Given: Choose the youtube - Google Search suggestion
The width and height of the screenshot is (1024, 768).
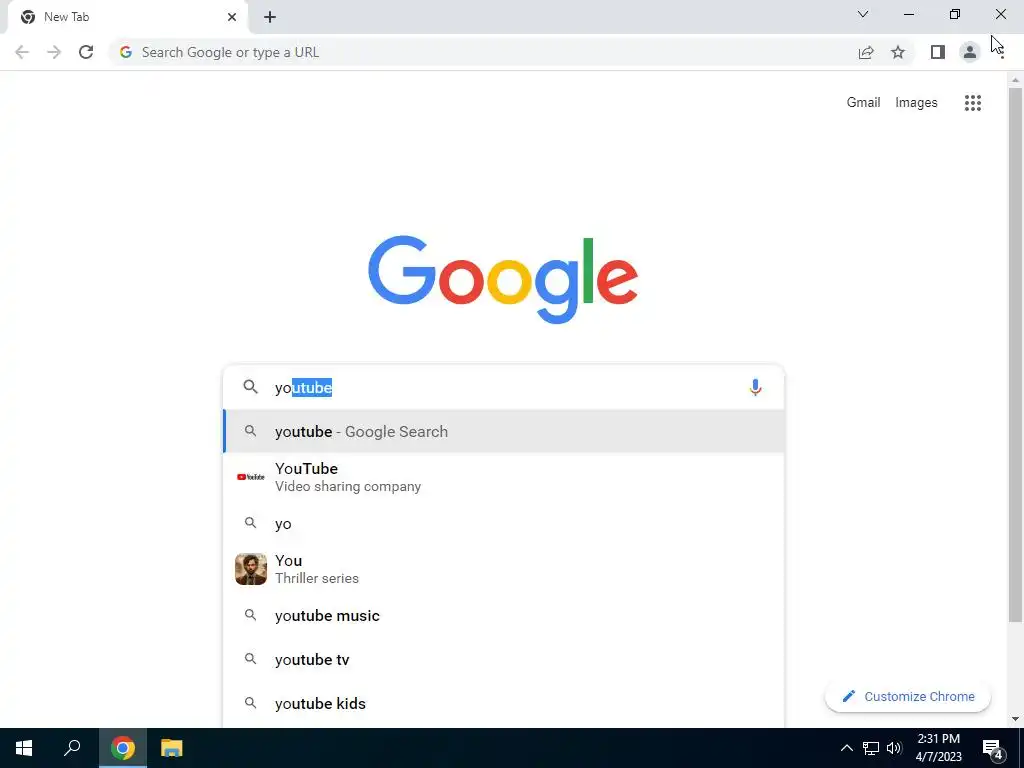Looking at the screenshot, I should coord(504,432).
